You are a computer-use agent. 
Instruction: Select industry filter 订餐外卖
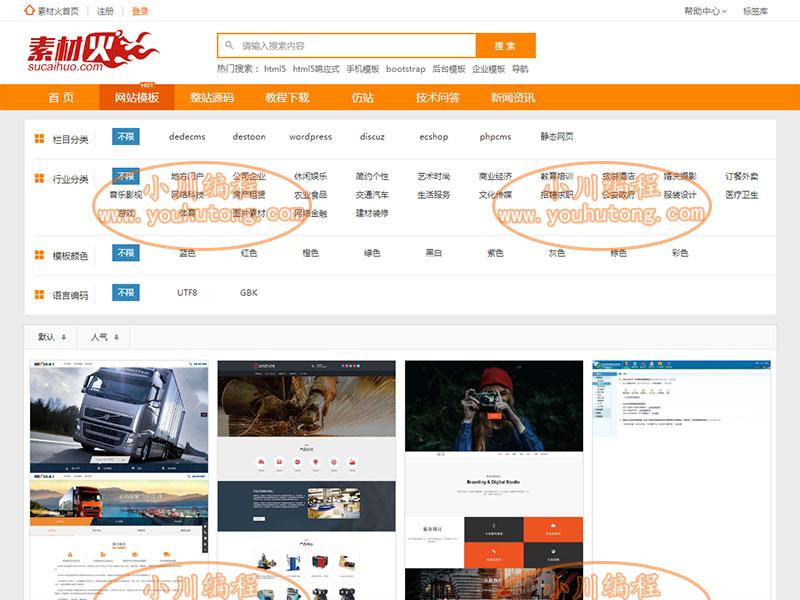741,176
